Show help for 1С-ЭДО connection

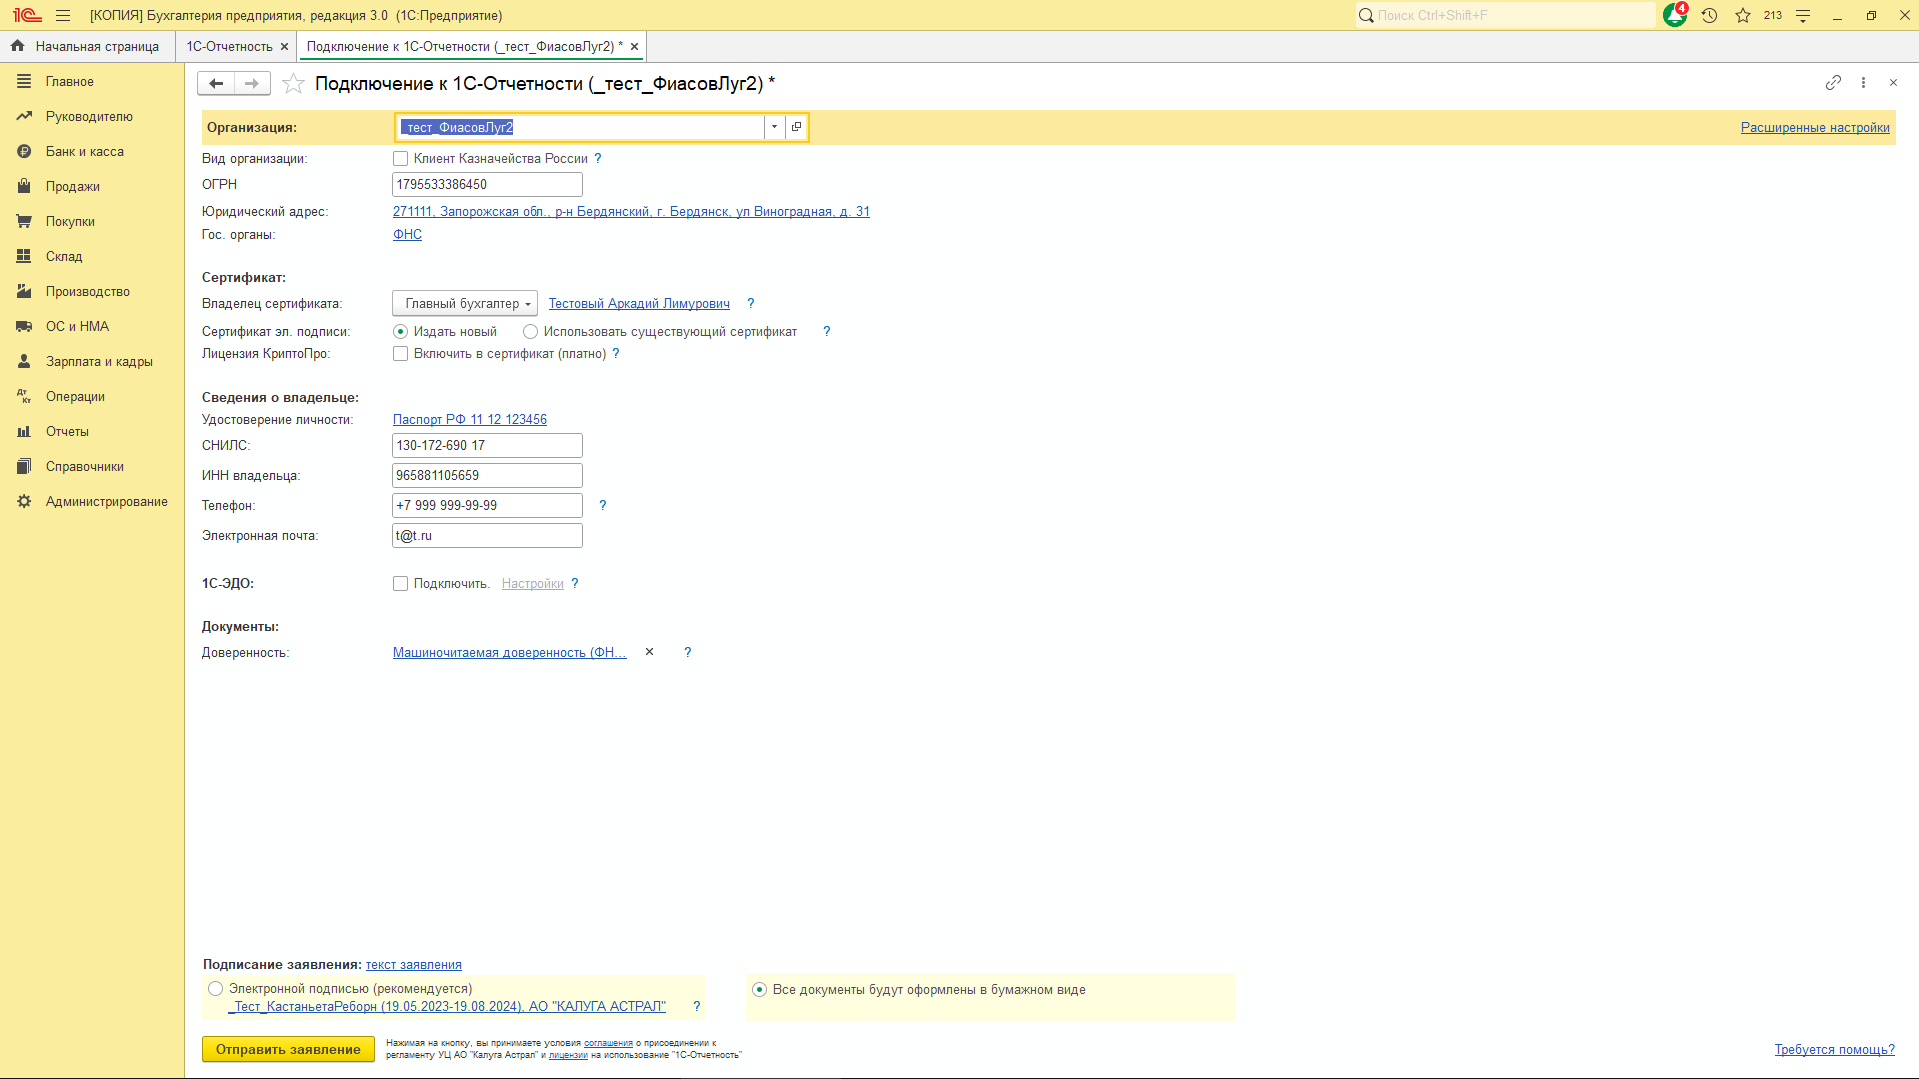(575, 583)
